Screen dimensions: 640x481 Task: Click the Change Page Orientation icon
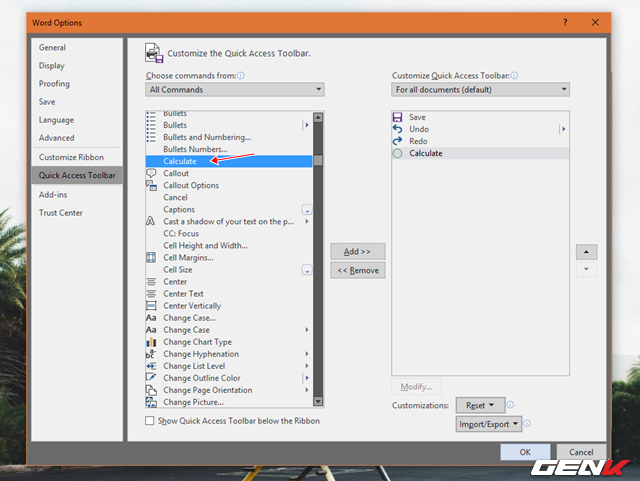point(151,390)
